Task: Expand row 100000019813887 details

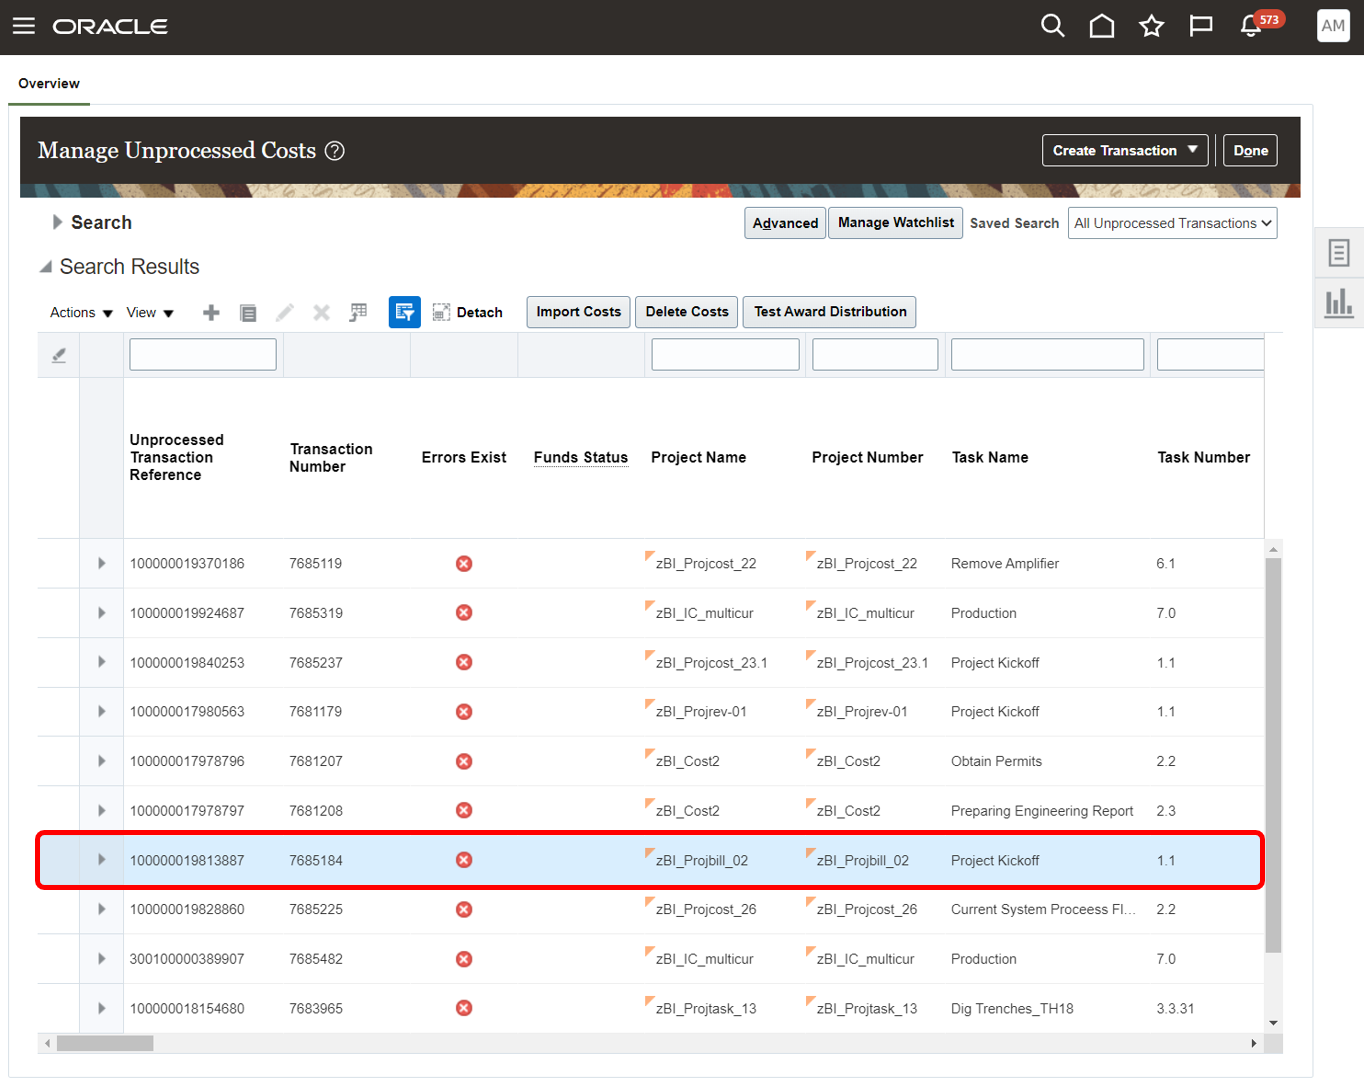Action: point(101,860)
